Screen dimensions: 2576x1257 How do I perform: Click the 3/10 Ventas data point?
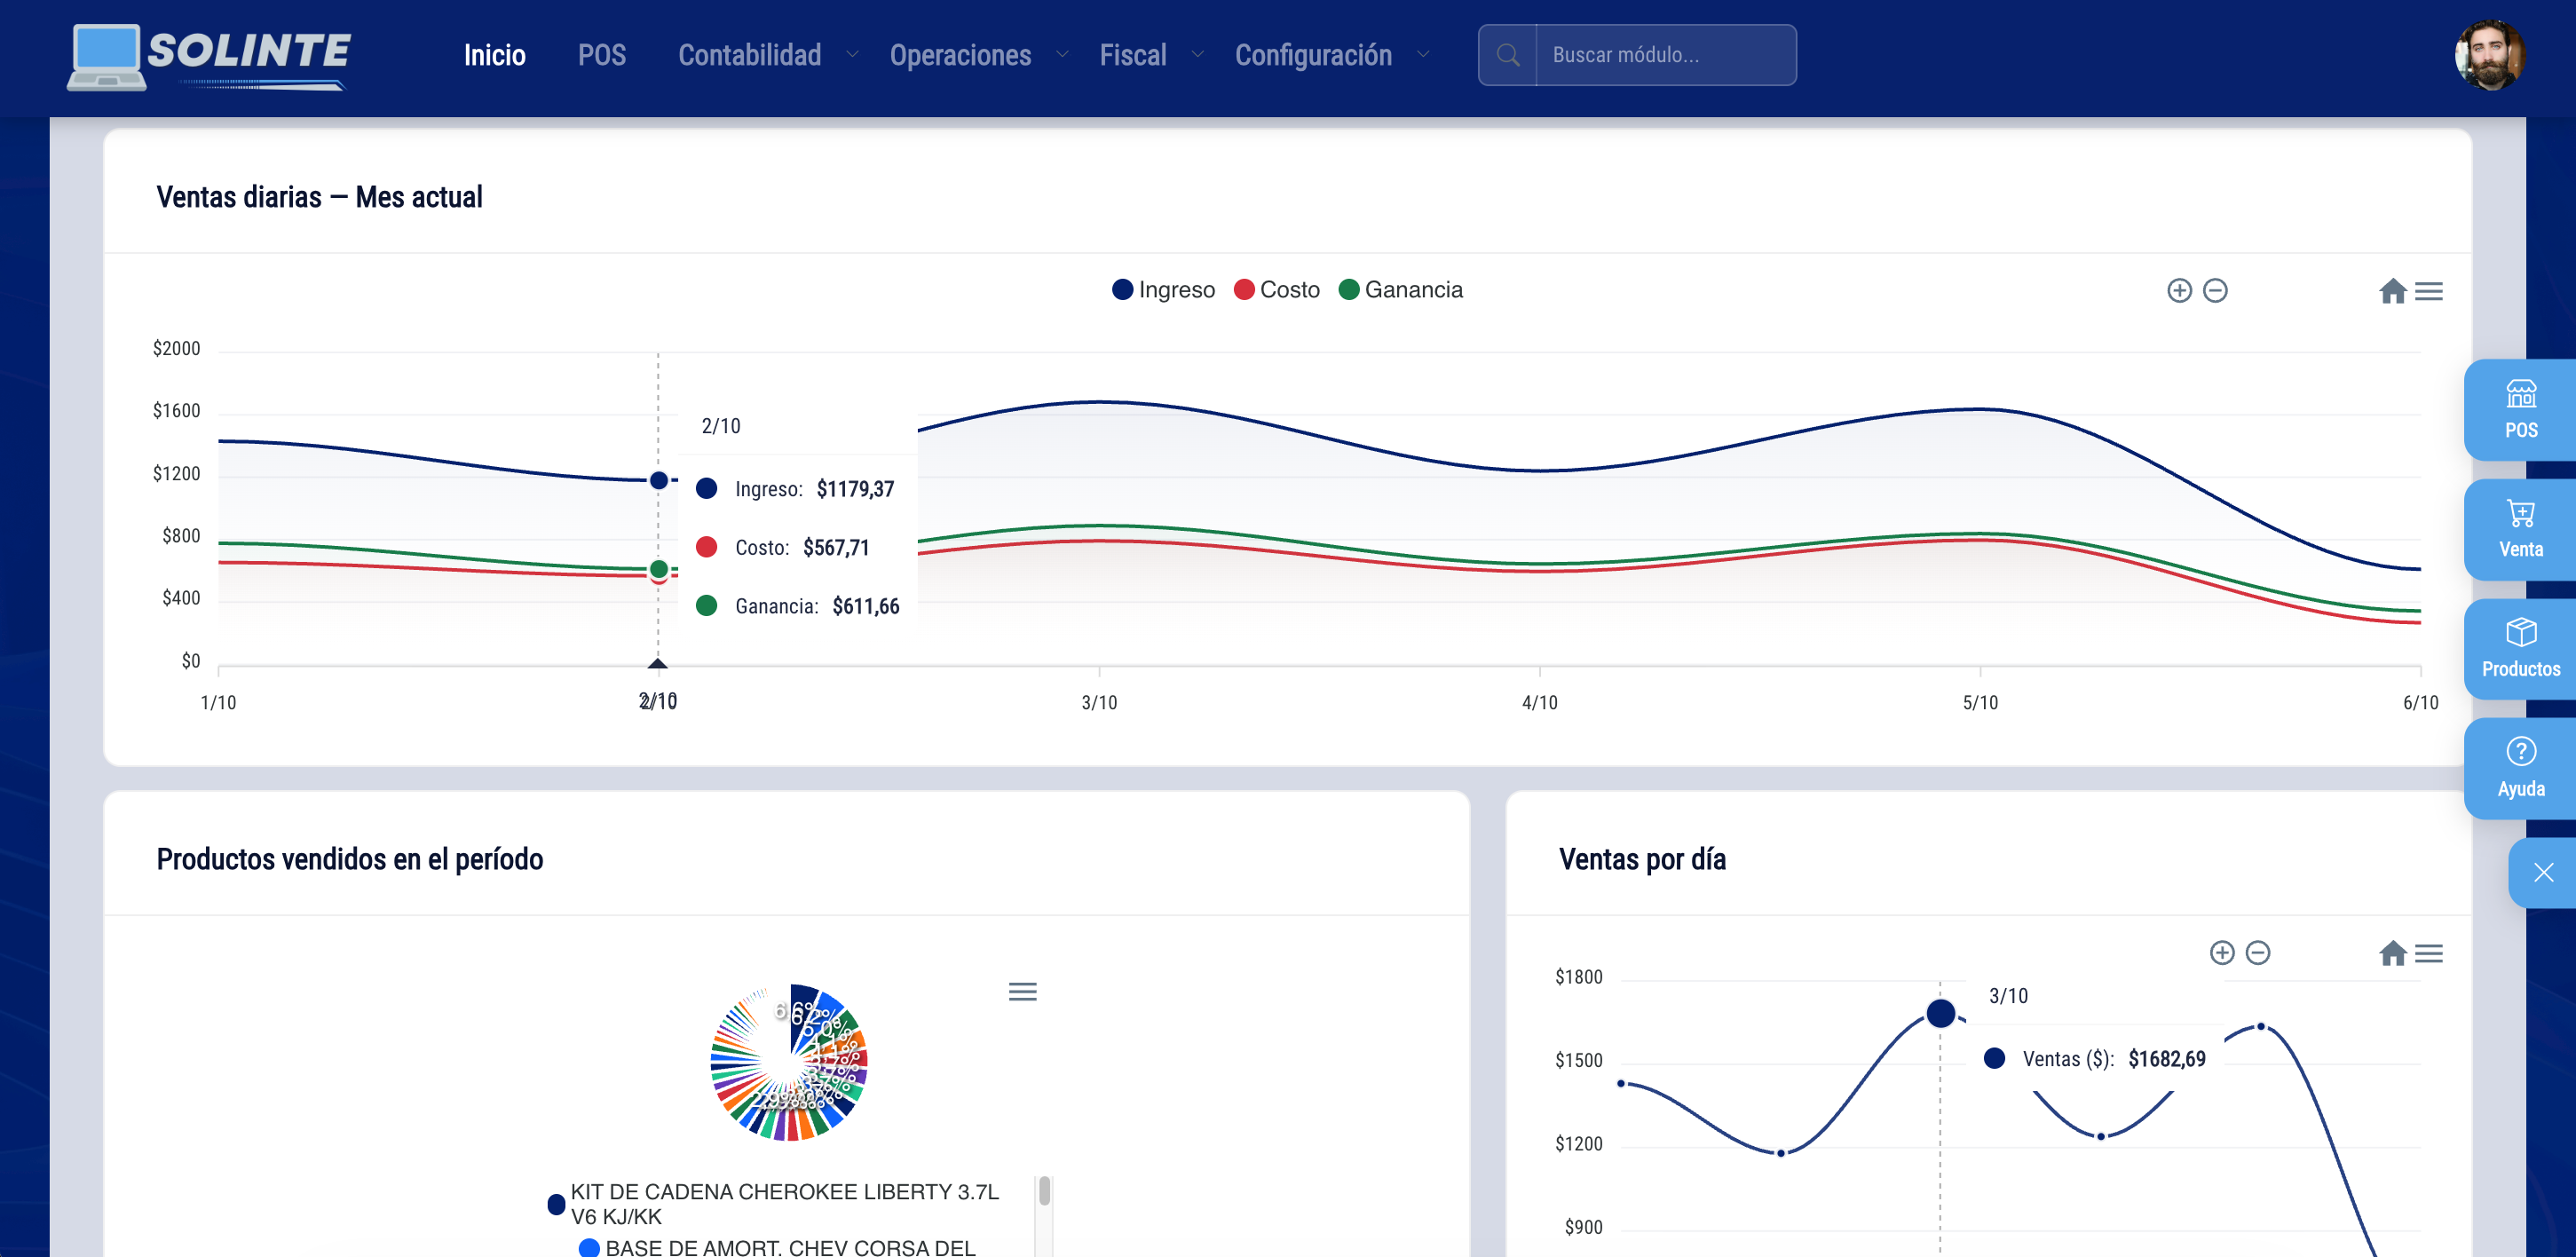pyautogui.click(x=1940, y=1013)
